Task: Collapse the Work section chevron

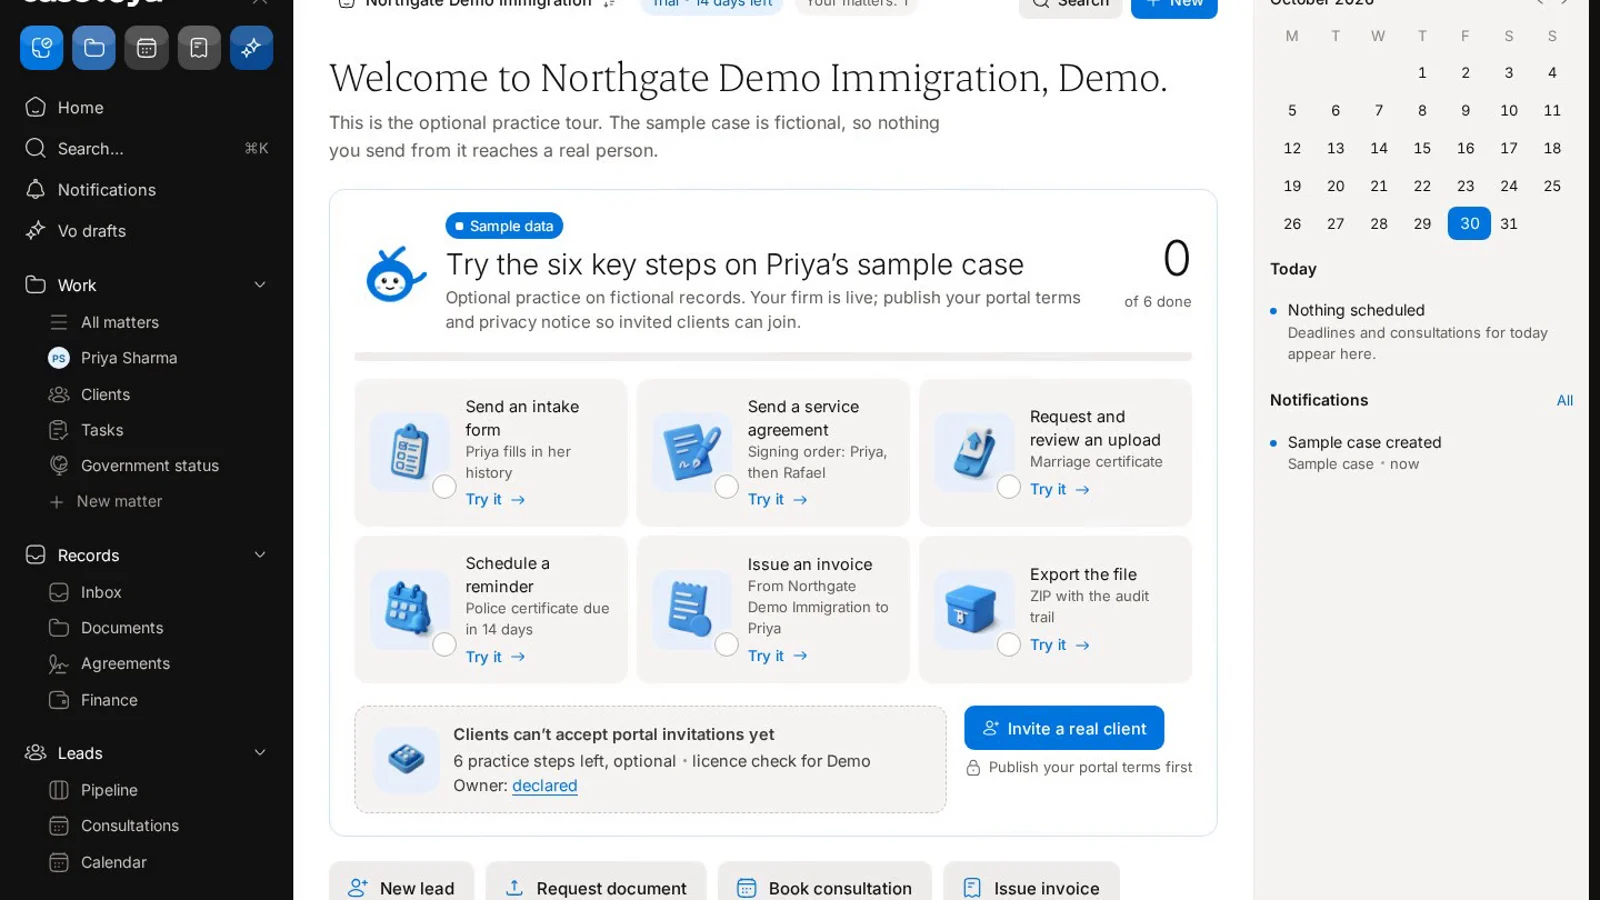Action: 260,285
